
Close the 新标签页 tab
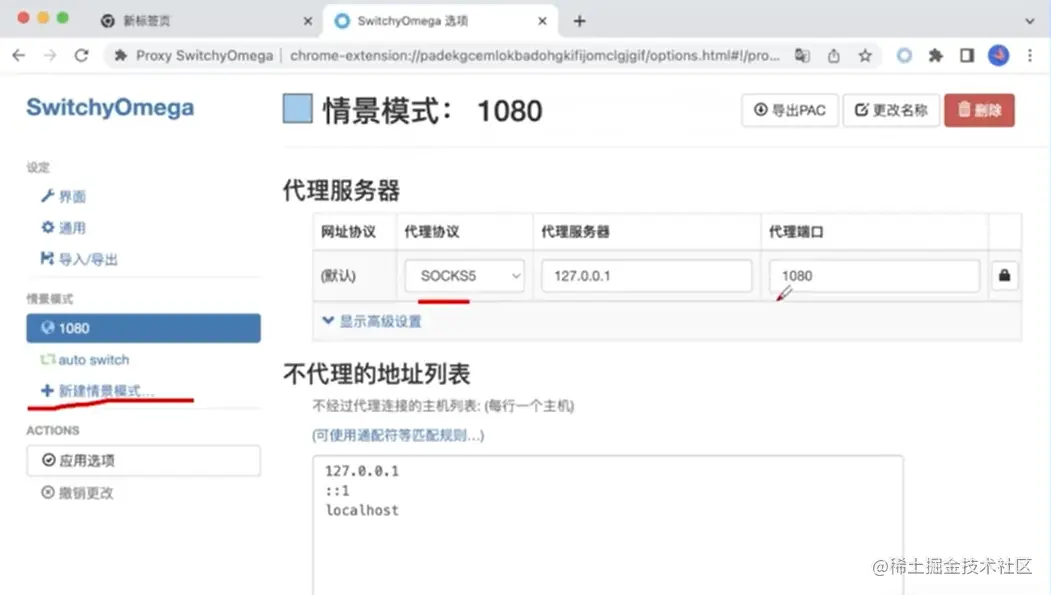(308, 21)
